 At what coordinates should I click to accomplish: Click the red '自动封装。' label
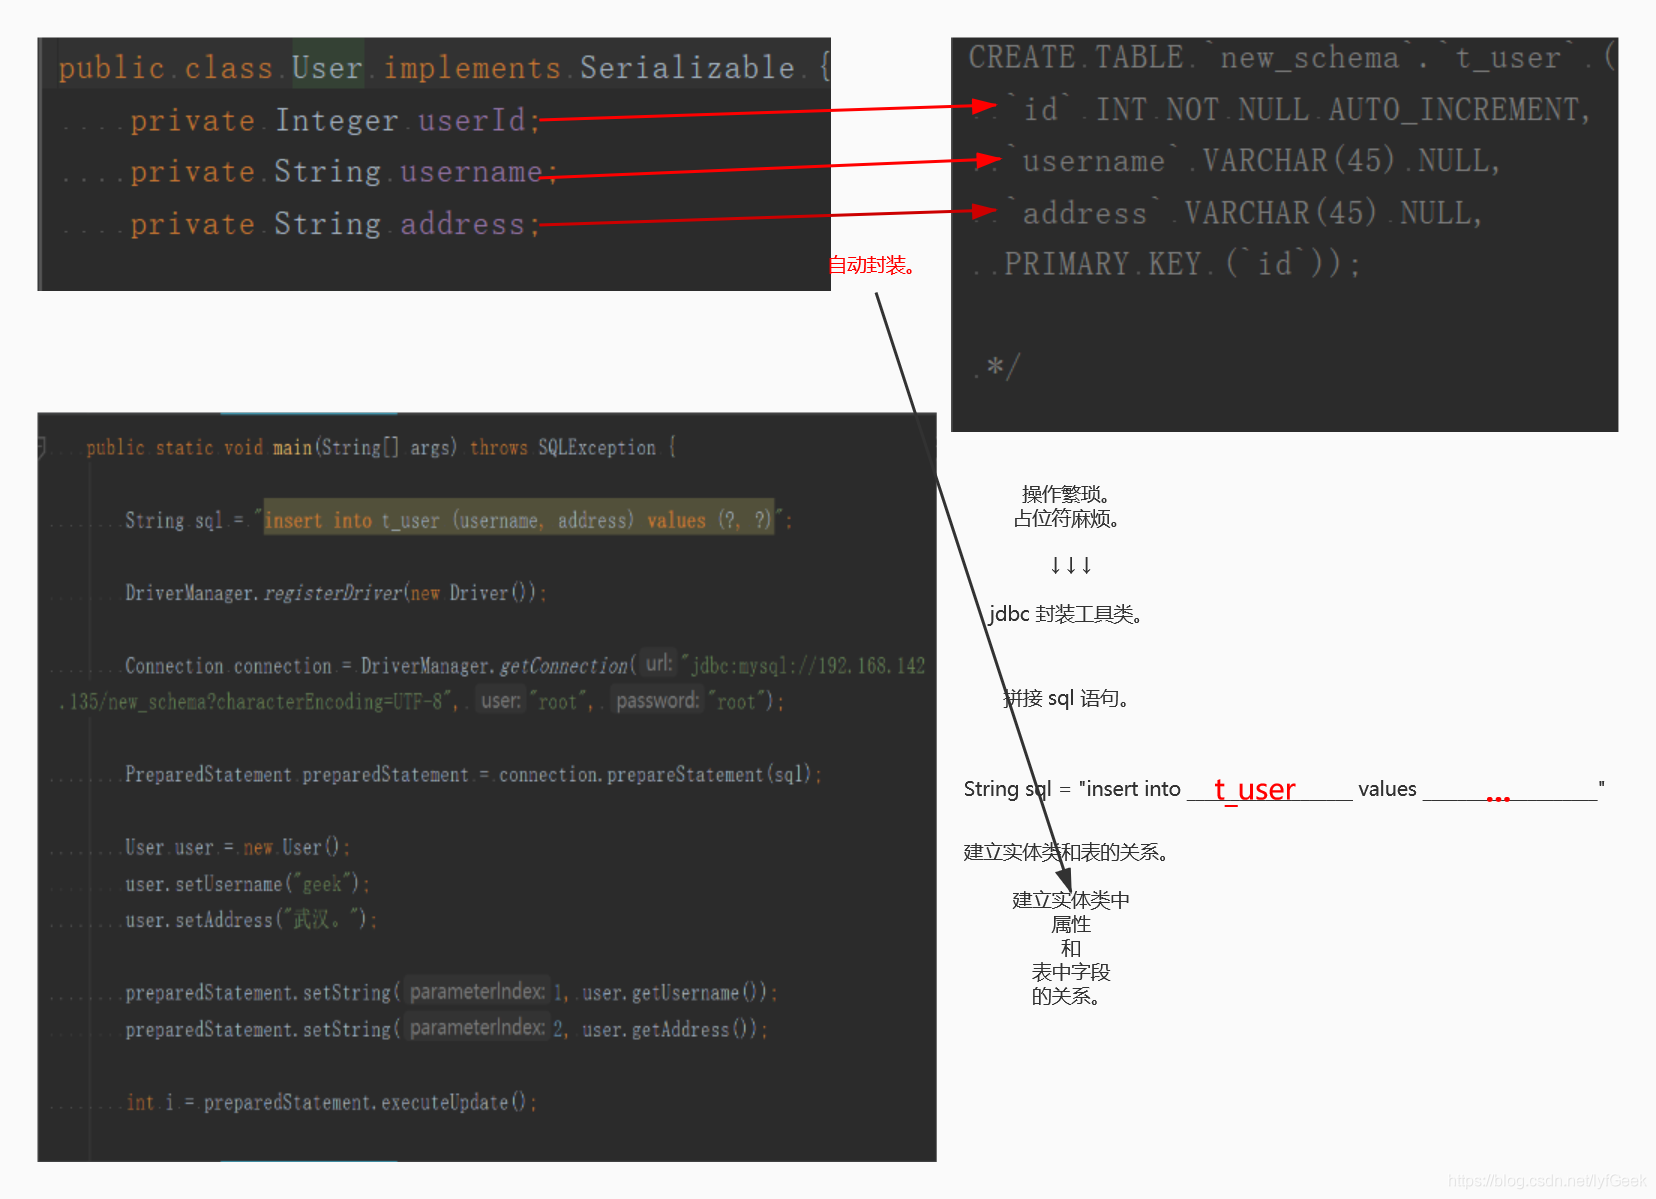point(872,265)
